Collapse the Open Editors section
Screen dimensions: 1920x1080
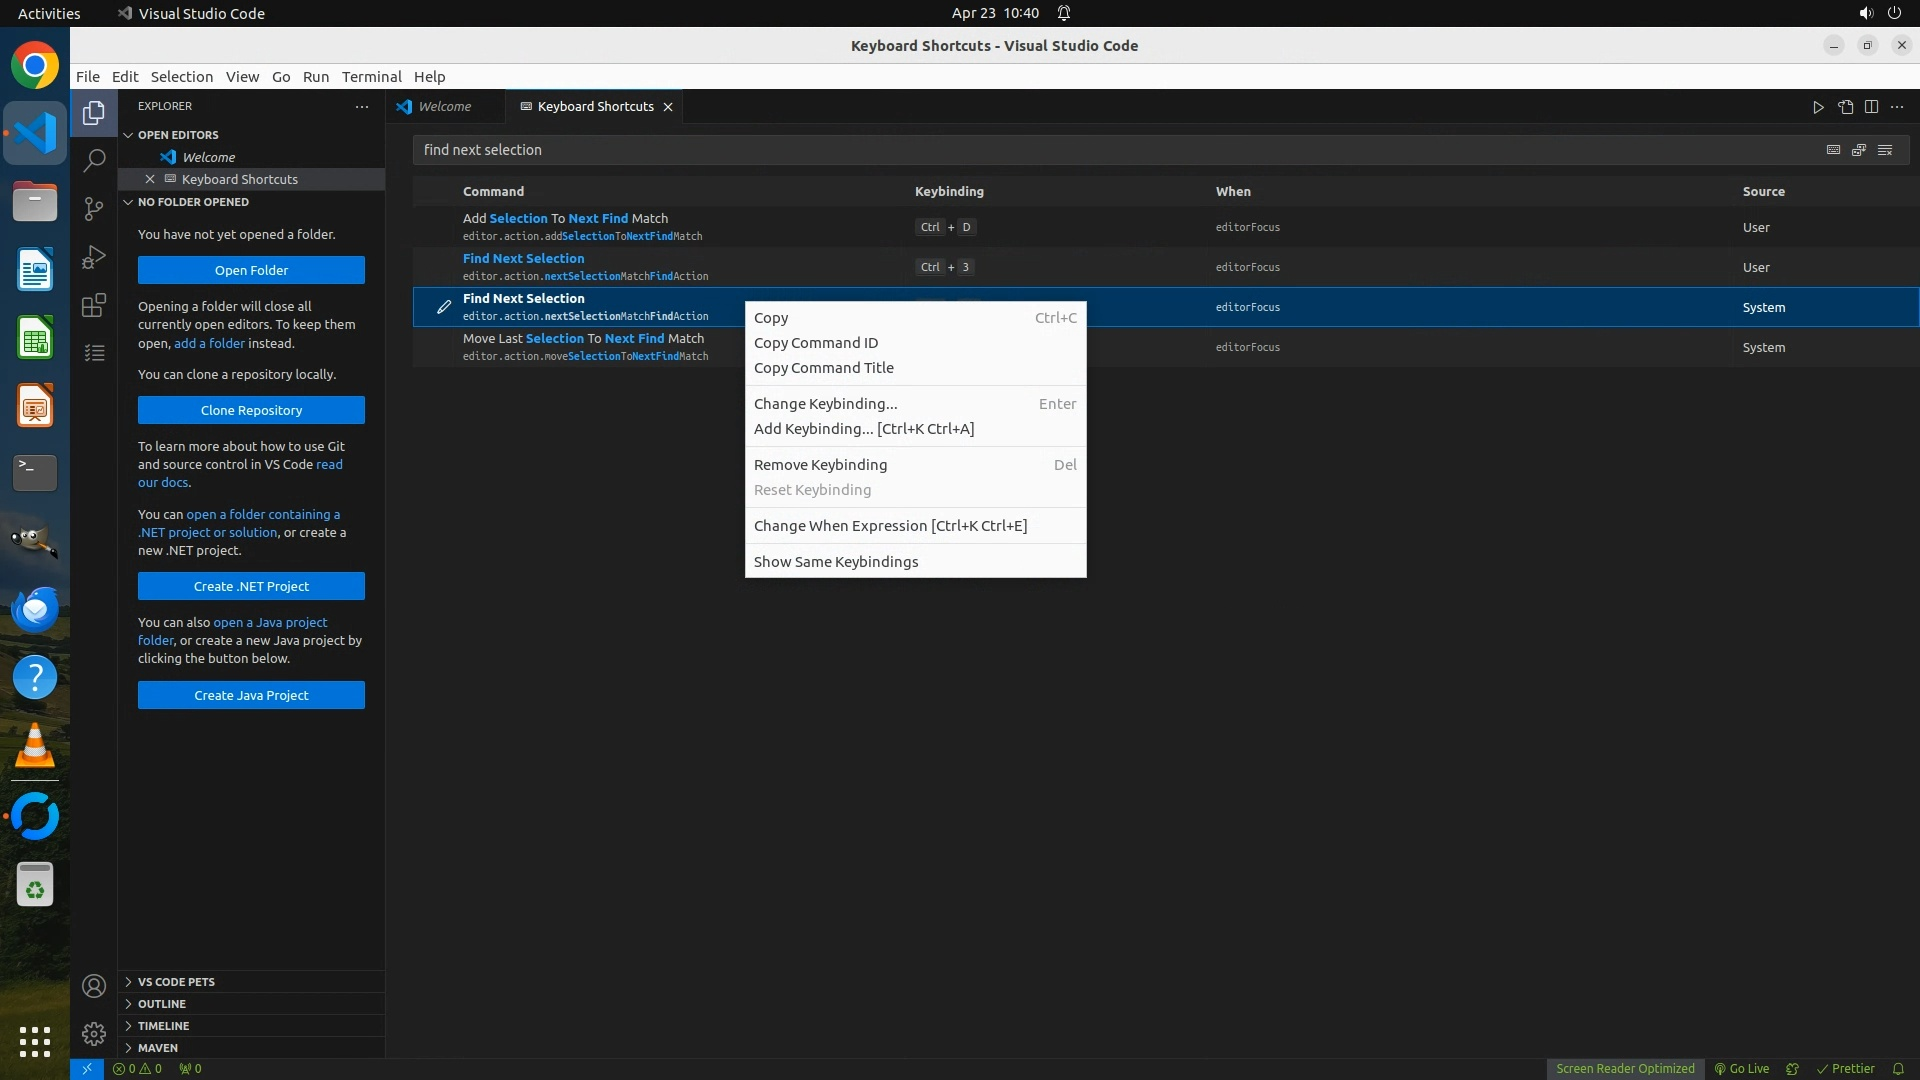(178, 135)
